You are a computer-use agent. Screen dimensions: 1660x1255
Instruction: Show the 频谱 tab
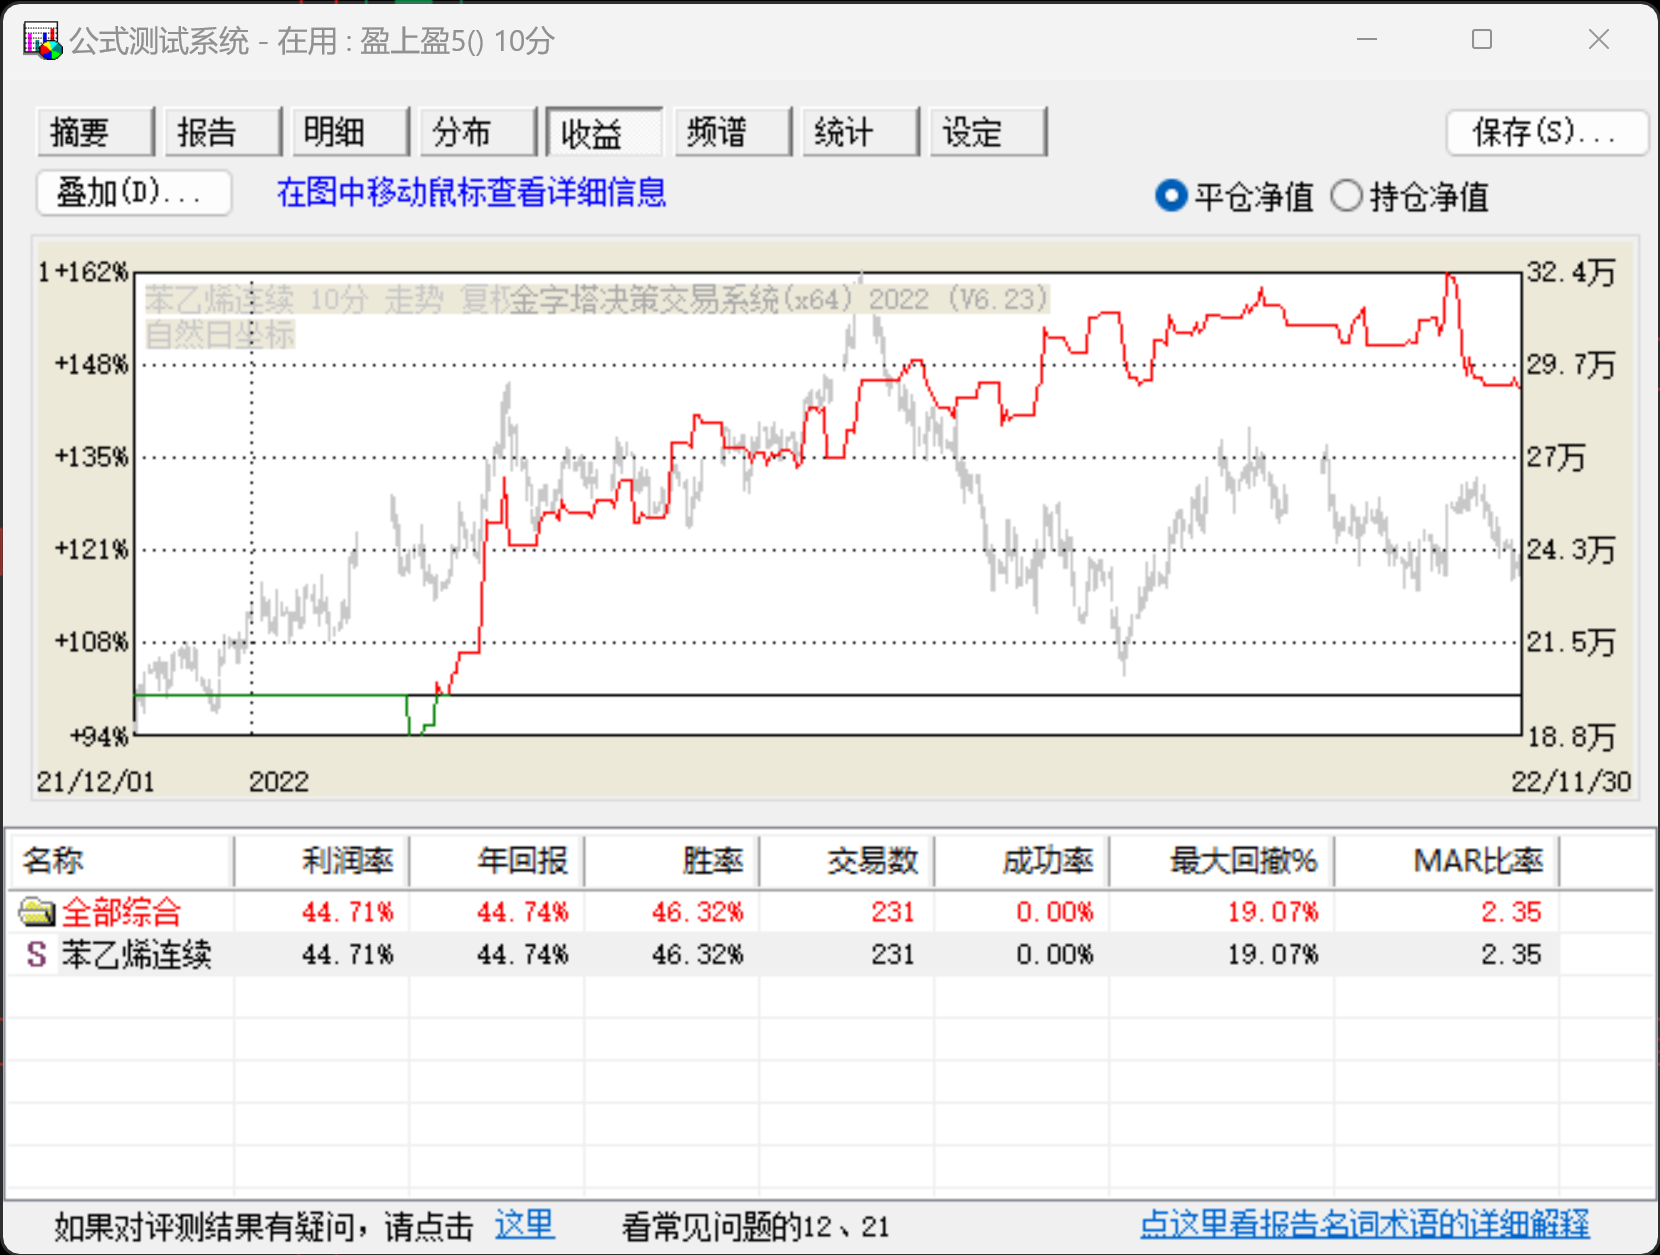point(732,132)
